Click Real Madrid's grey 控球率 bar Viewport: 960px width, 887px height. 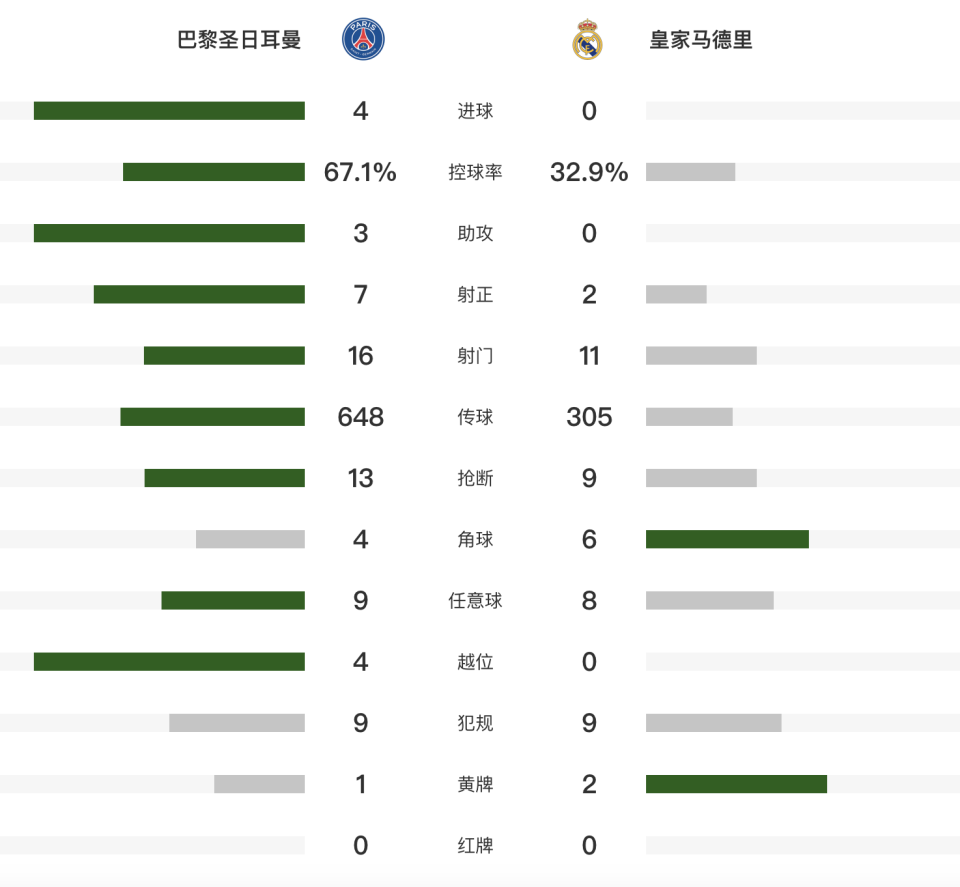[x=690, y=172]
